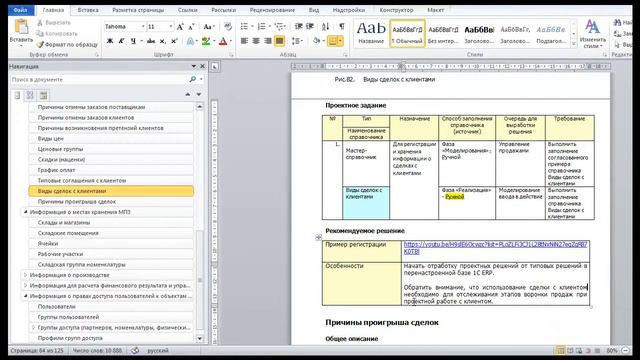Image resolution: width=640 pixels, height=360 pixels.
Task: Jump to previous heading arrow
Action: click(188, 94)
